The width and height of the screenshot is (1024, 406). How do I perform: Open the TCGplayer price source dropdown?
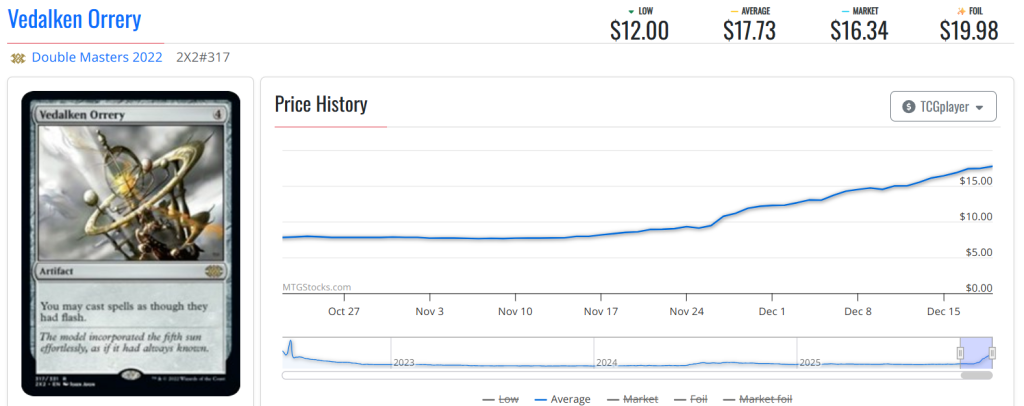(x=943, y=107)
